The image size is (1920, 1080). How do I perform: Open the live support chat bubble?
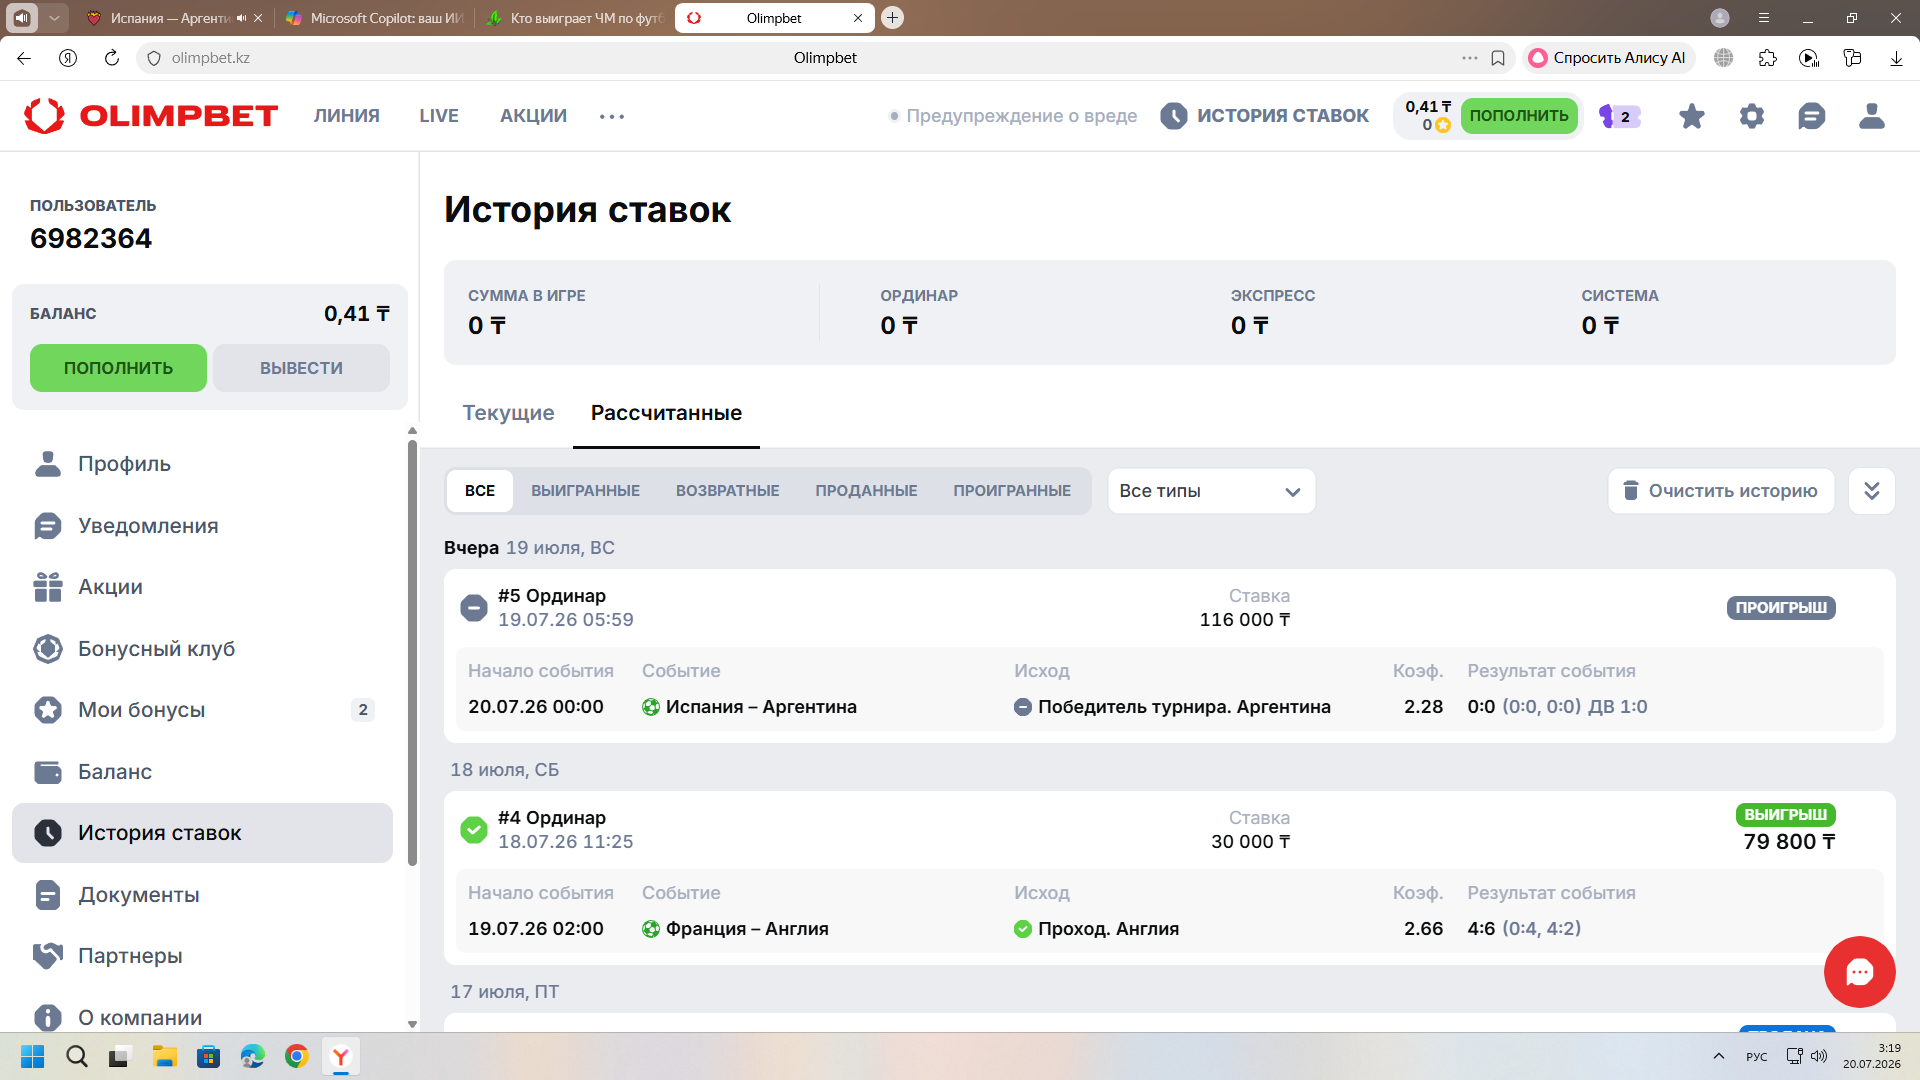click(1859, 971)
